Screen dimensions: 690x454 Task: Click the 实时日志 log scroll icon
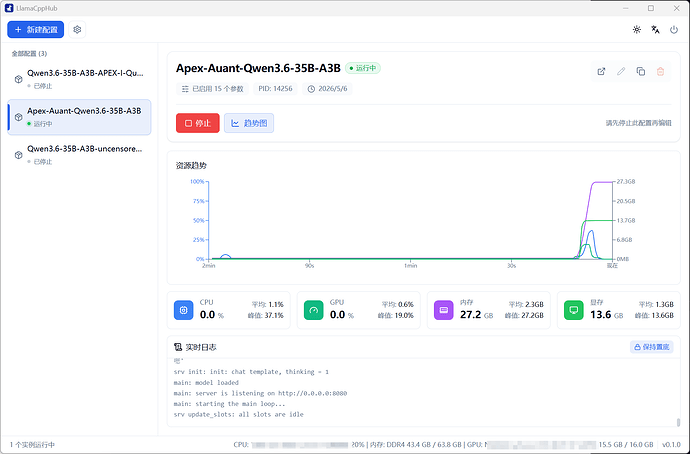tap(178, 347)
